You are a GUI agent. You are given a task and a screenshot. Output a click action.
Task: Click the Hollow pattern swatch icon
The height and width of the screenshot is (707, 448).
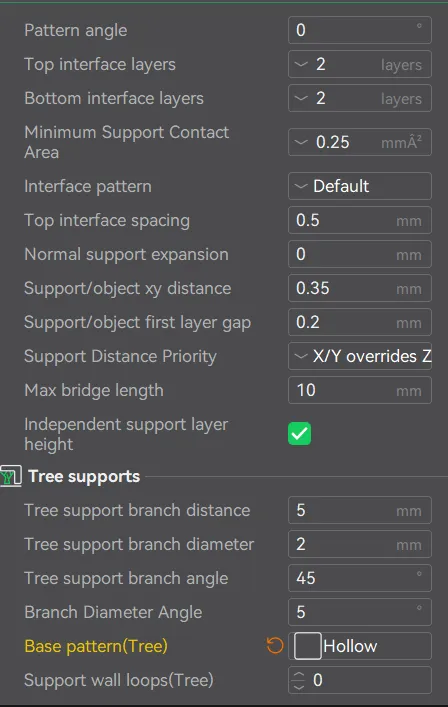(308, 646)
